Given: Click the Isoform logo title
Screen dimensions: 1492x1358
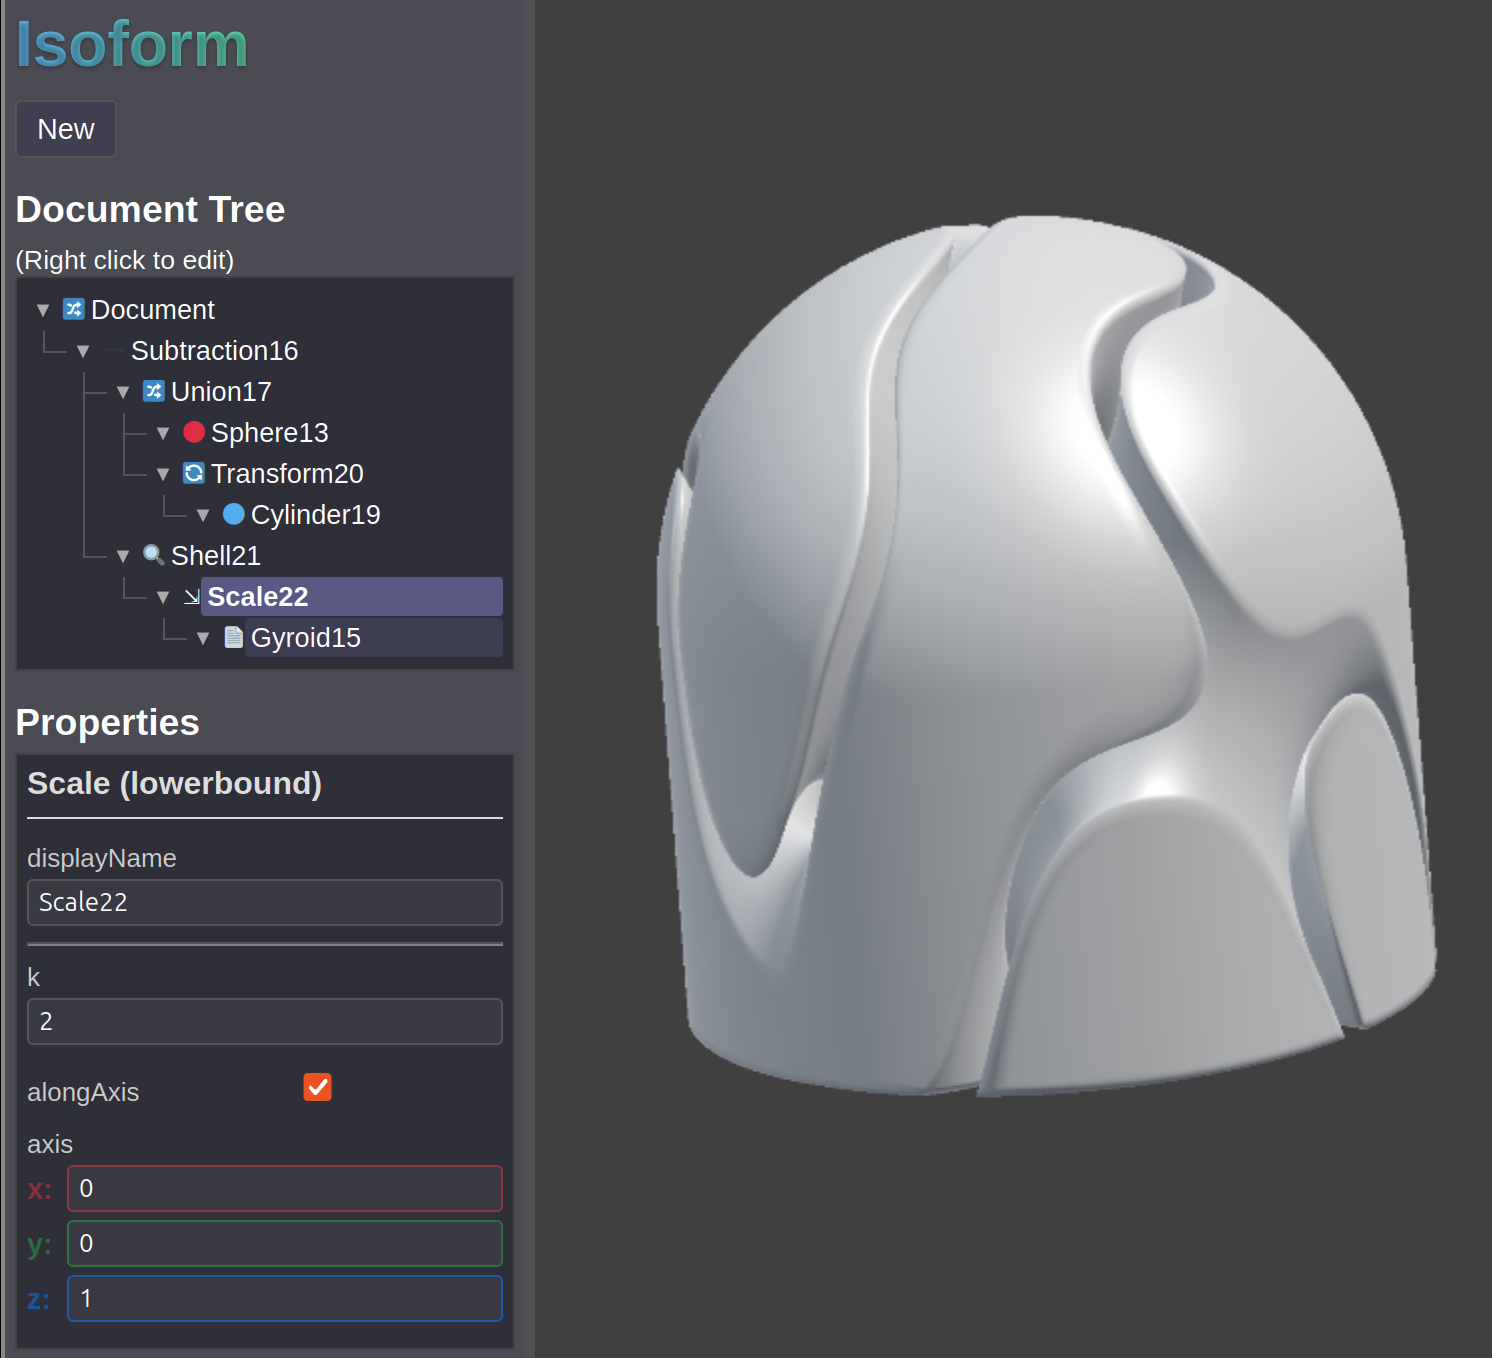Looking at the screenshot, I should 132,45.
